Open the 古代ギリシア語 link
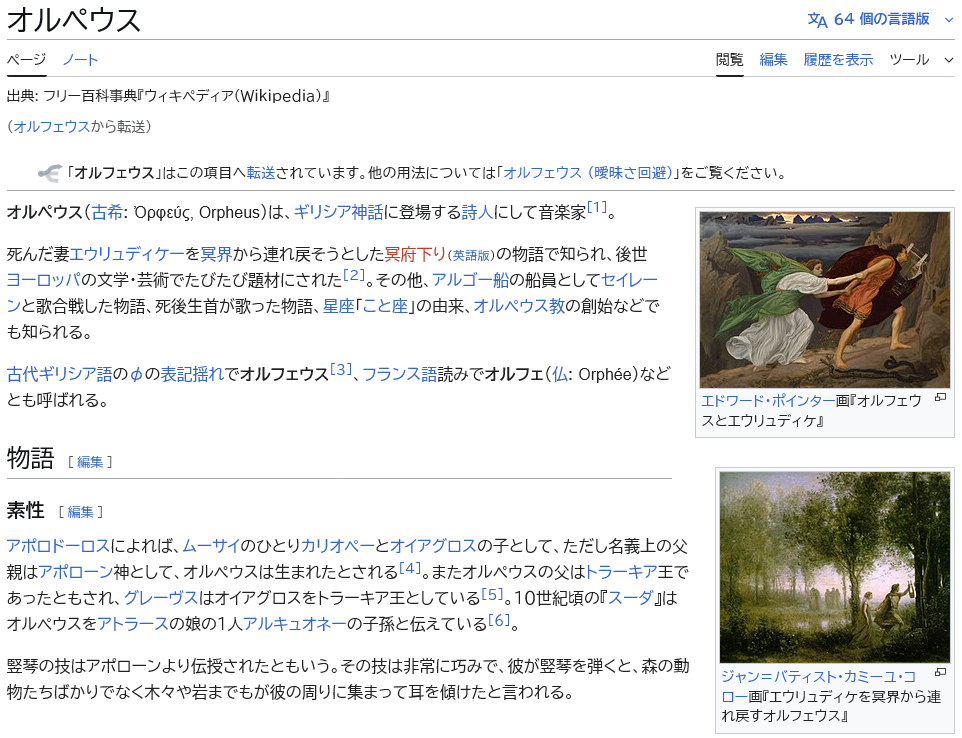Viewport: 962px width, 738px height. [x=60, y=374]
